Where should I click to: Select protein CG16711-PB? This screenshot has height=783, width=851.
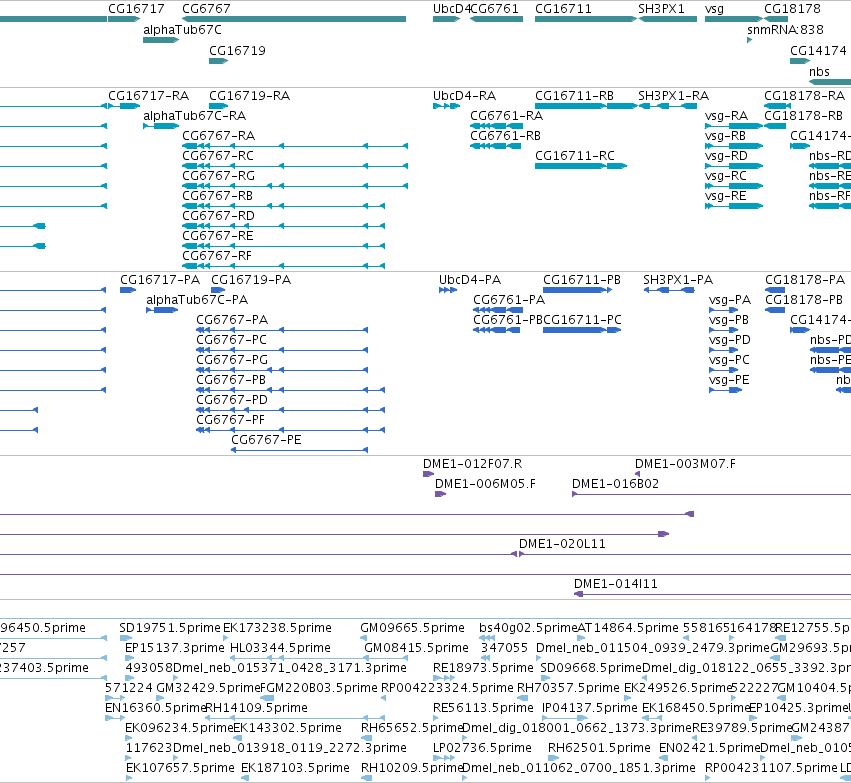click(x=582, y=280)
